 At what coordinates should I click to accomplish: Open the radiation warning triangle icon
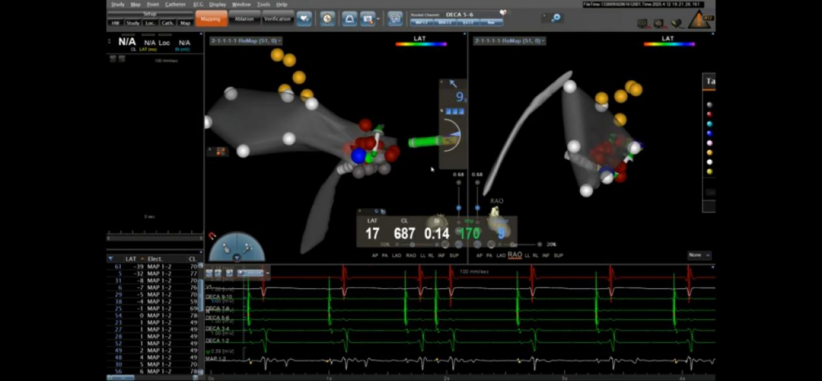tap(700, 20)
